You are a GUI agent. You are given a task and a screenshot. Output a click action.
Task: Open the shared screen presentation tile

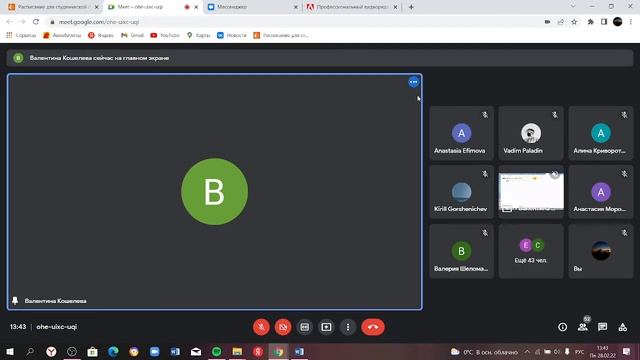531,192
